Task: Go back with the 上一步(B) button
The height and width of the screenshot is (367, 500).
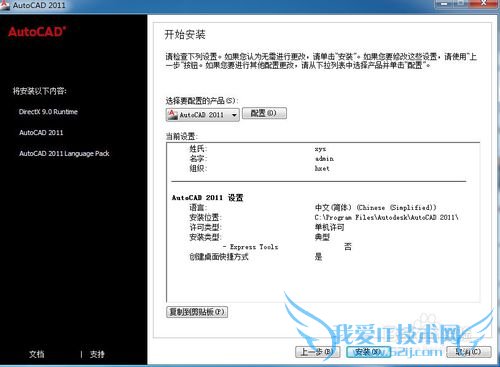Action: 317,352
